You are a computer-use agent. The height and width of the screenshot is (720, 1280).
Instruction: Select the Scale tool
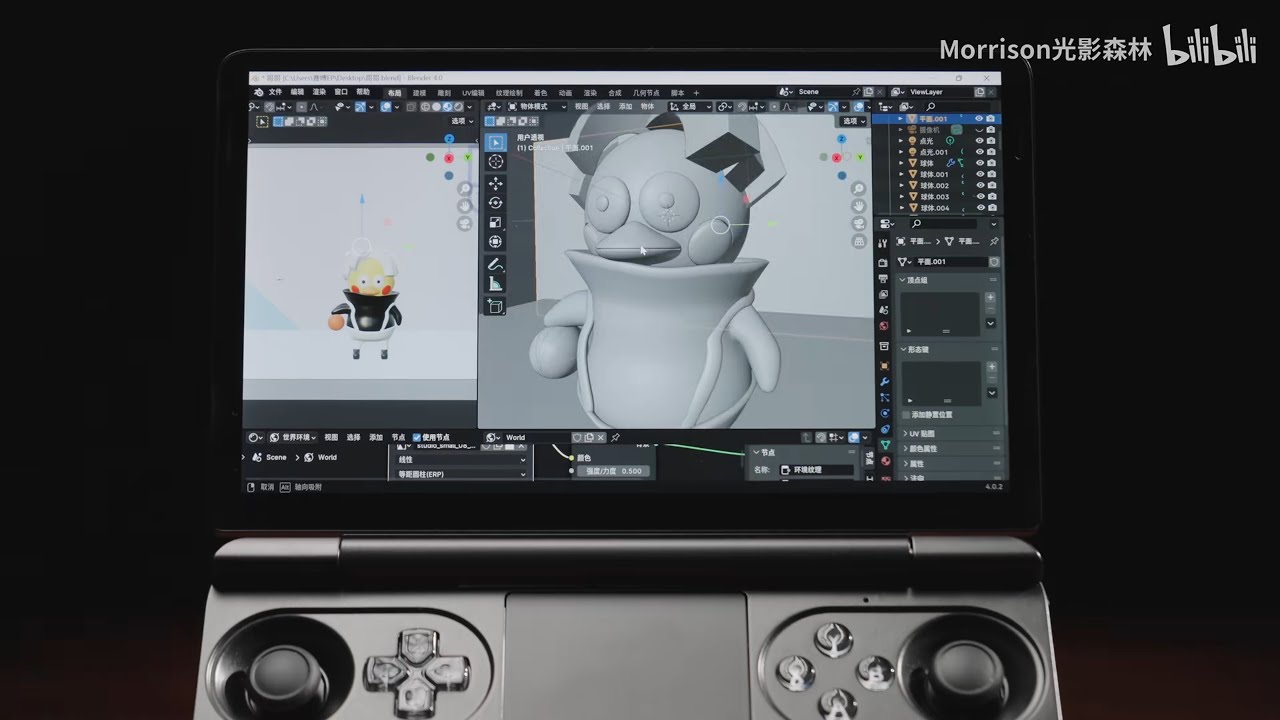point(495,222)
